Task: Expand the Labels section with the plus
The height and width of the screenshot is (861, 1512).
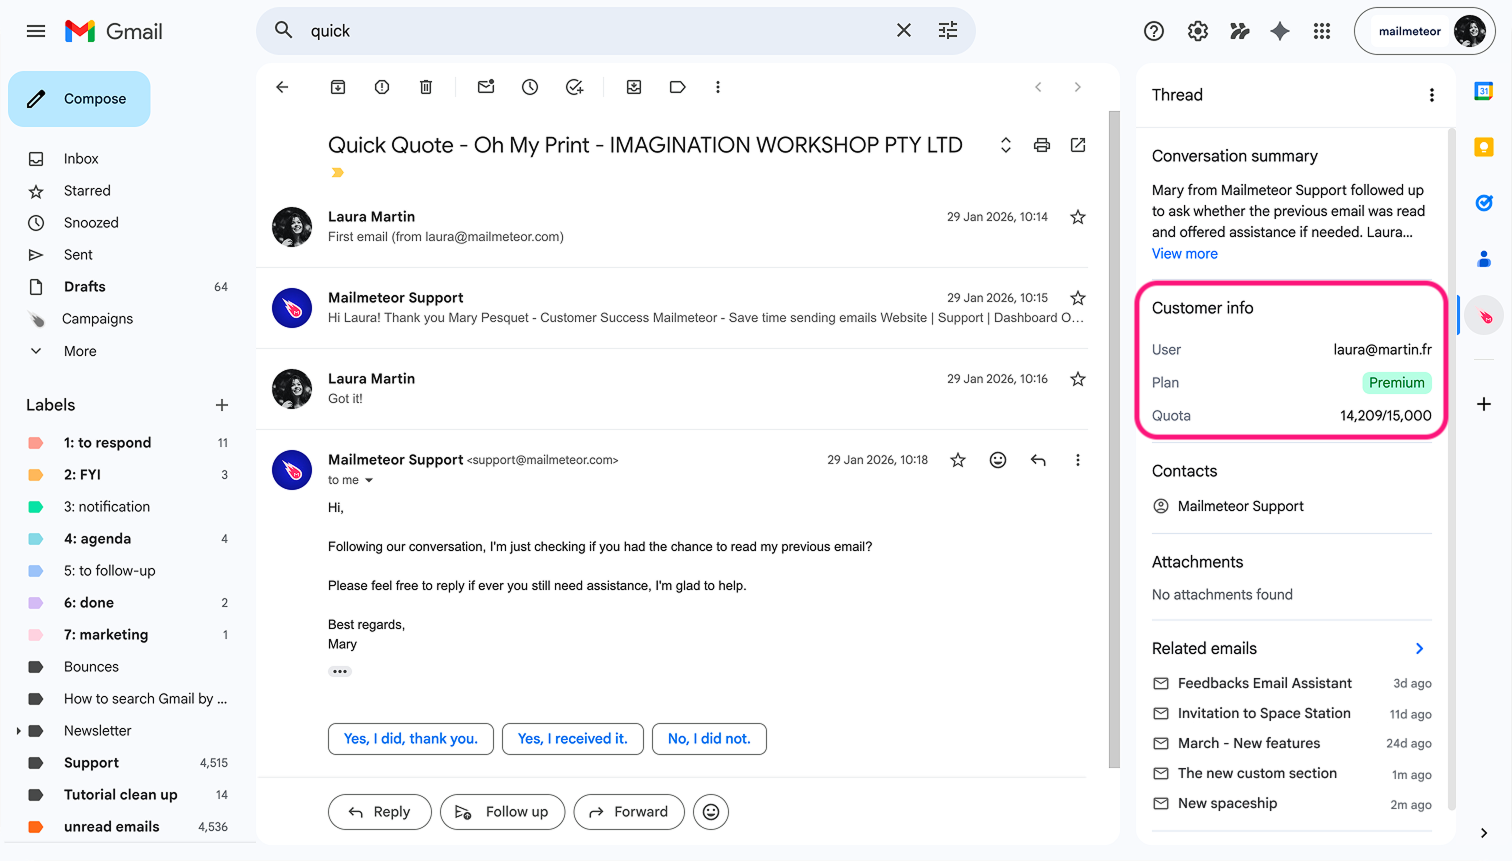Action: [221, 405]
